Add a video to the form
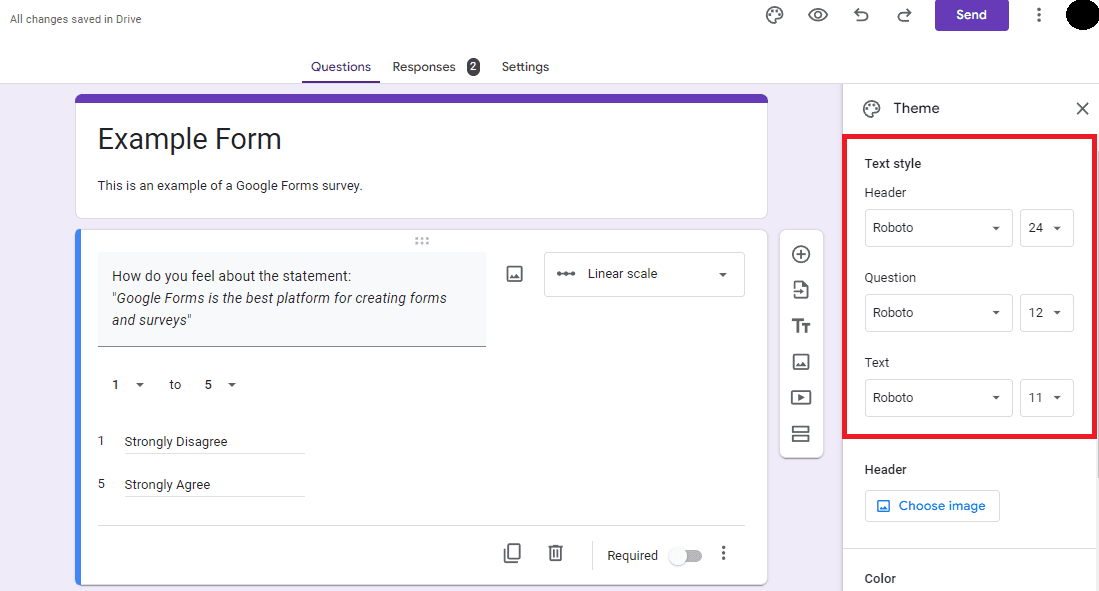Image resolution: width=1099 pixels, height=591 pixels. [x=801, y=398]
